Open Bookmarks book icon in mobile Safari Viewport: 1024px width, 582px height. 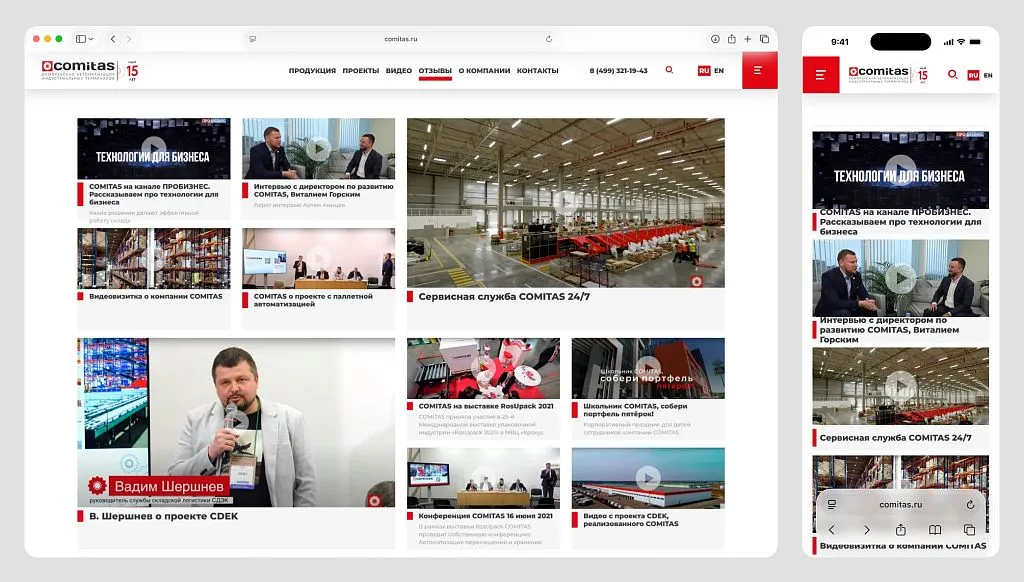[x=935, y=530]
